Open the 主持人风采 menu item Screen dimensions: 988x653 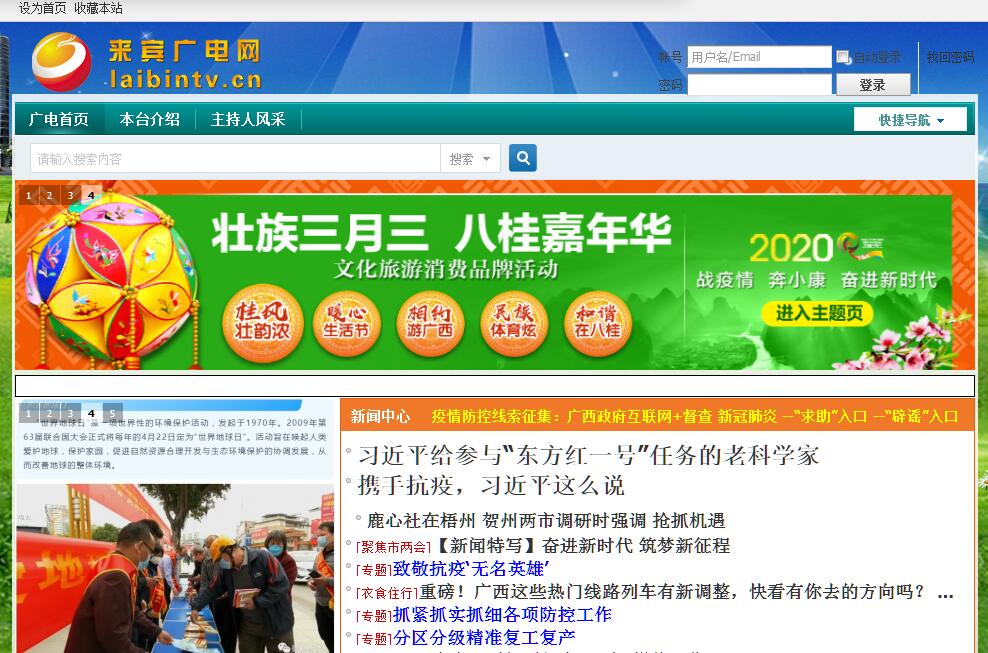point(248,119)
